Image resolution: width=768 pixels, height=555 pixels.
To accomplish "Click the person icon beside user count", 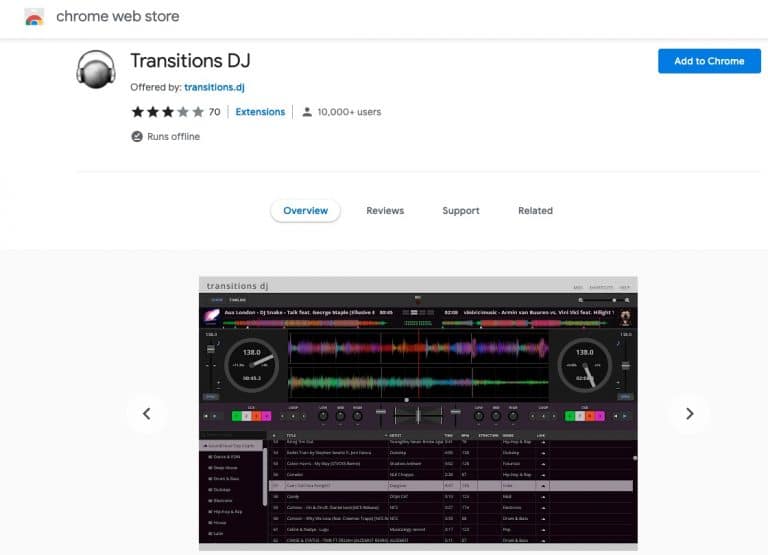I will tap(307, 112).
